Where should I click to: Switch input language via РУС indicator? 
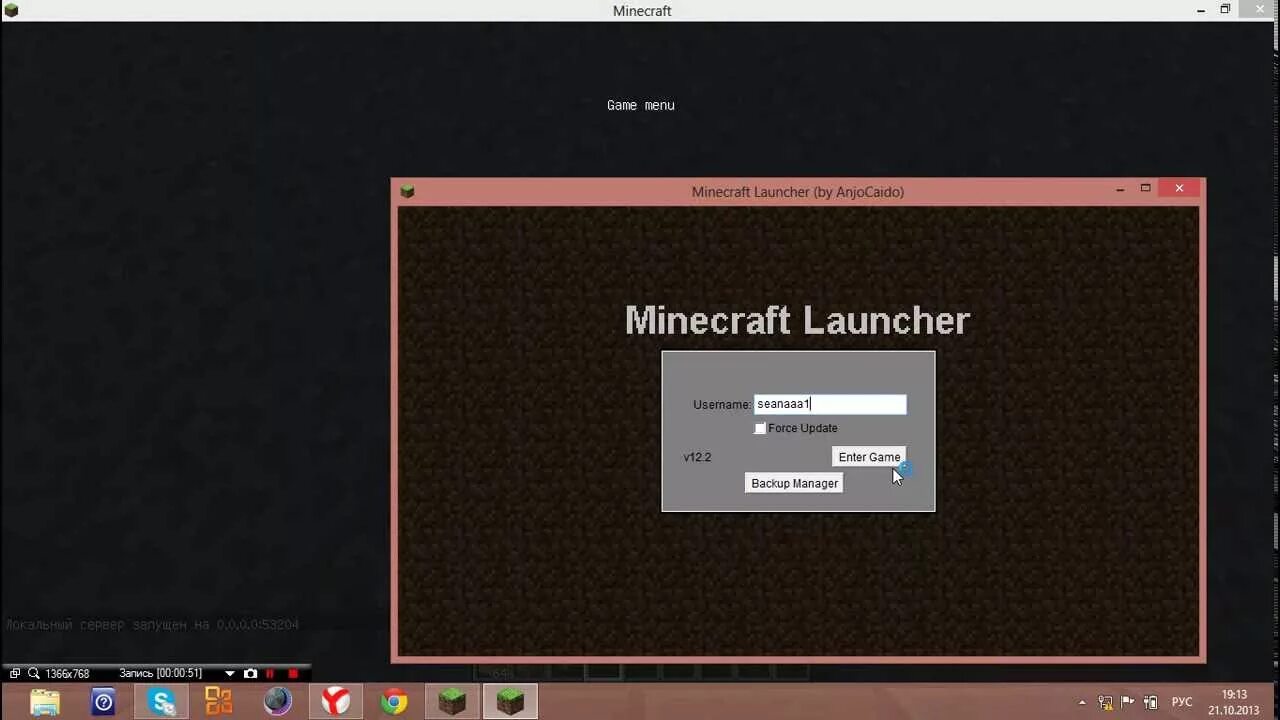pos(1182,703)
